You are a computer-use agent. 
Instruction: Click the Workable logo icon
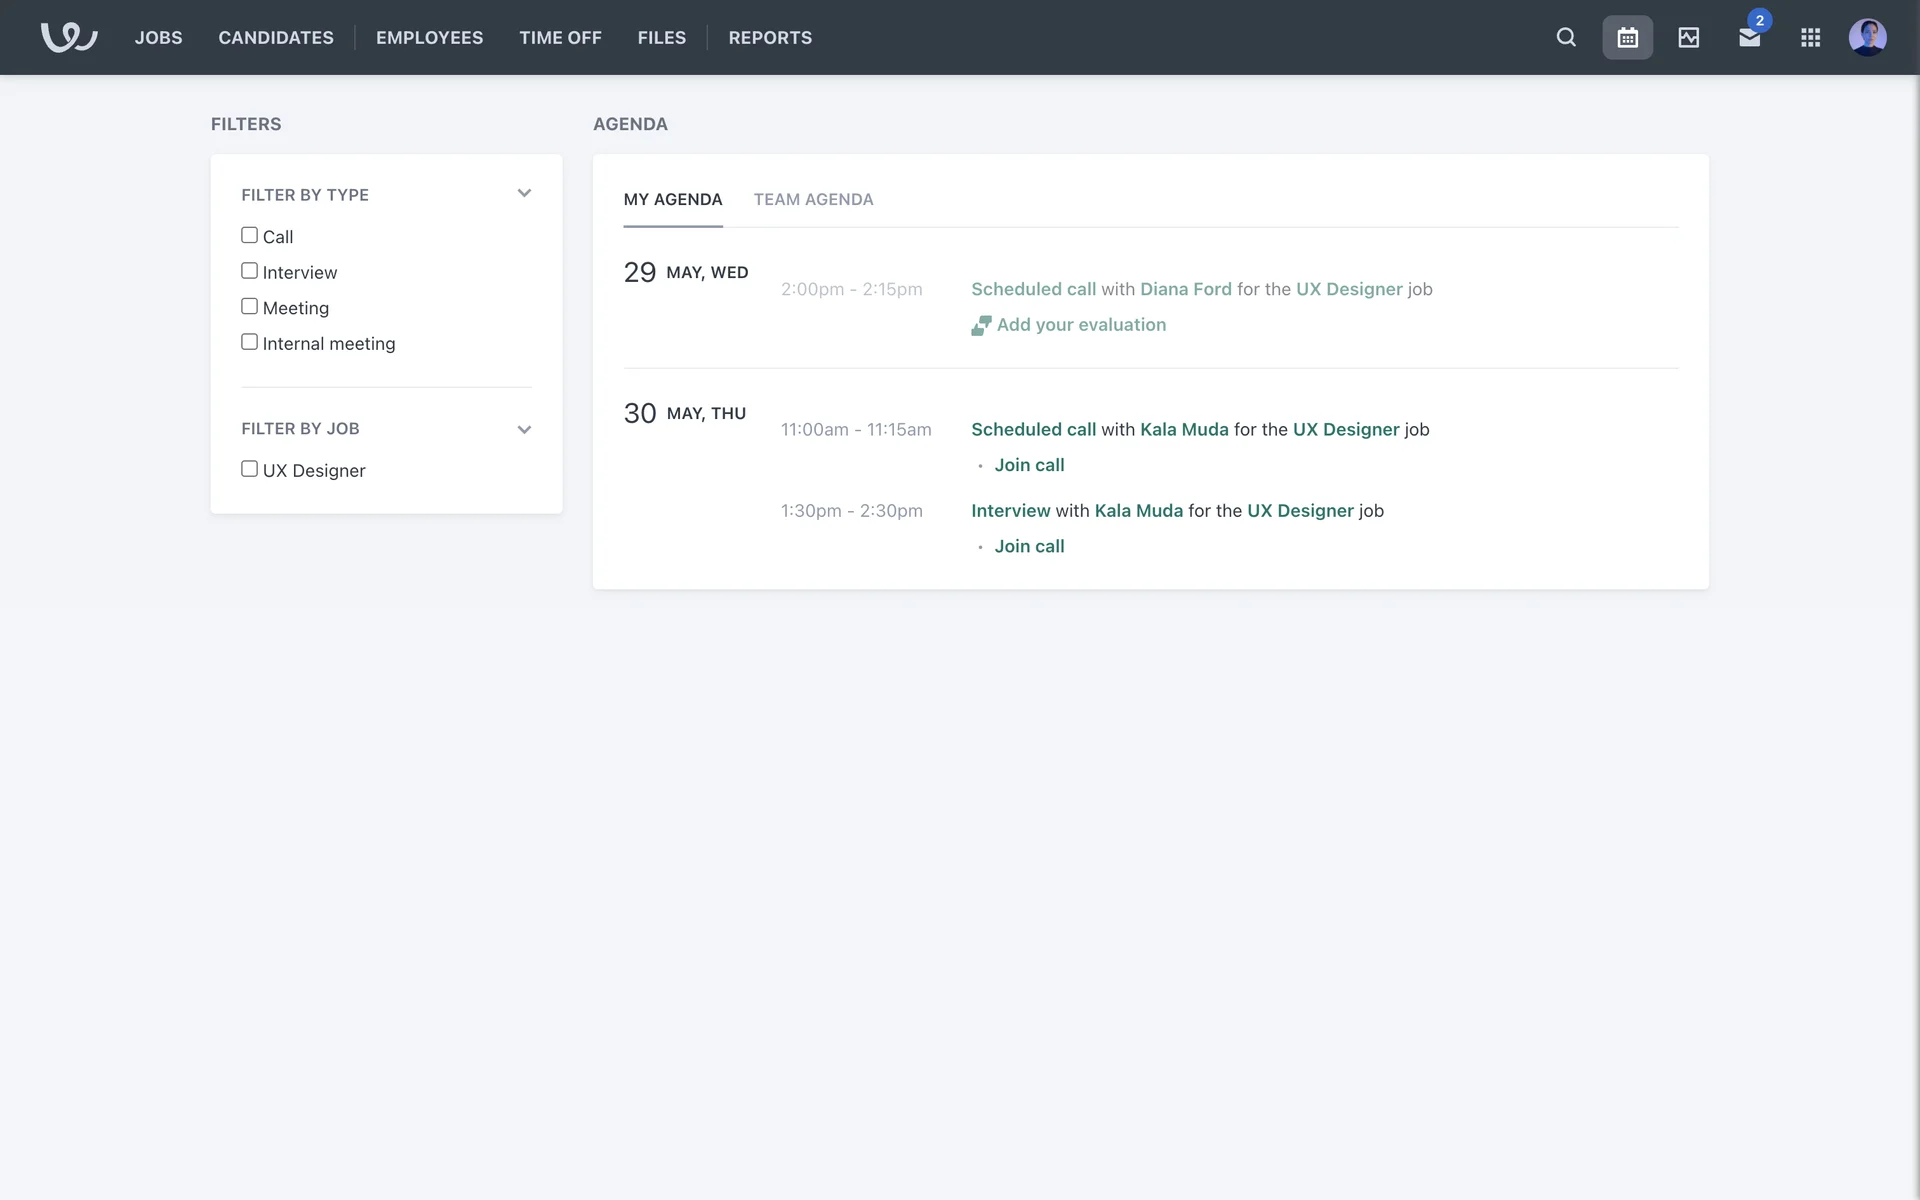[68, 37]
